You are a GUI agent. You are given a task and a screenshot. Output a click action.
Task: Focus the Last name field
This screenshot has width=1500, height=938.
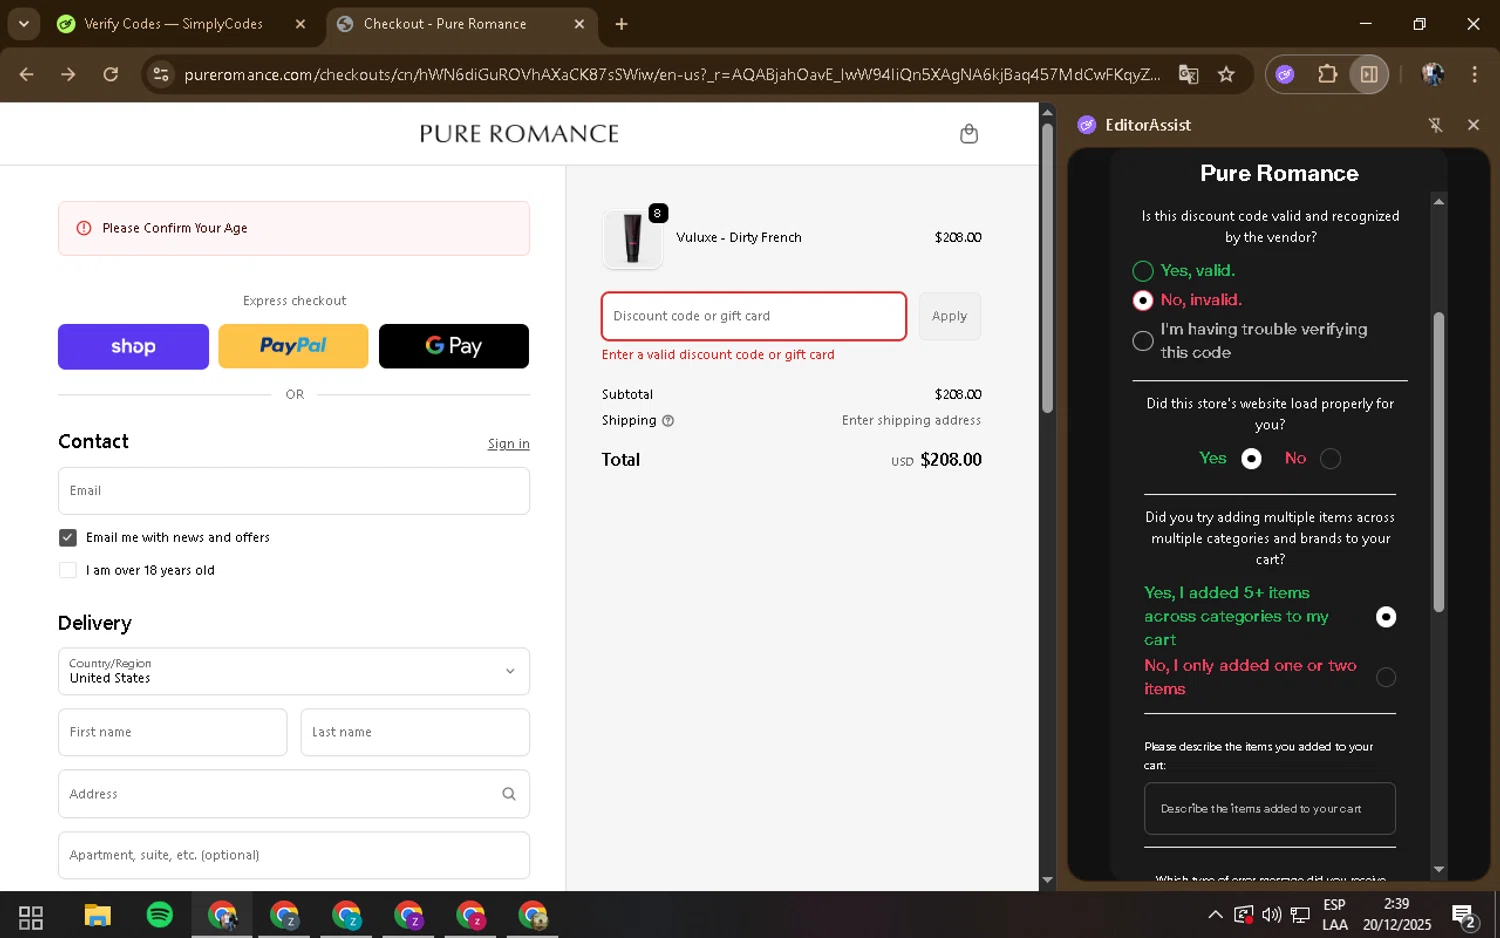415,732
